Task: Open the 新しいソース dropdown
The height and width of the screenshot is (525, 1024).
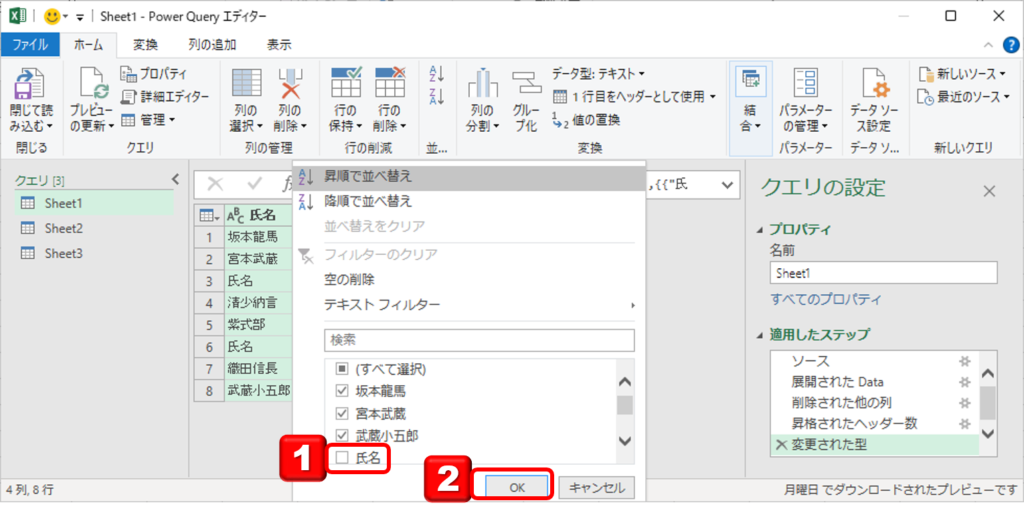Action: point(963,73)
